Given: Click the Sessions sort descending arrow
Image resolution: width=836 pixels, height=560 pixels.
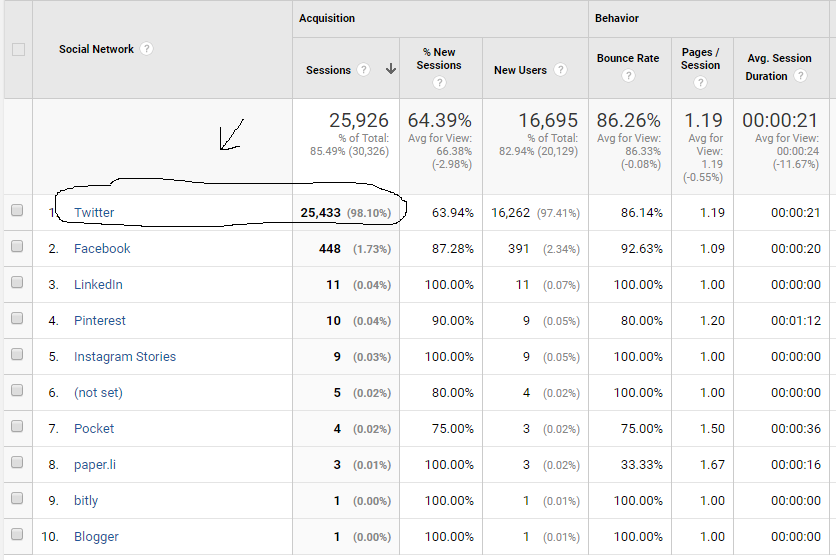Looking at the screenshot, I should 391,69.
